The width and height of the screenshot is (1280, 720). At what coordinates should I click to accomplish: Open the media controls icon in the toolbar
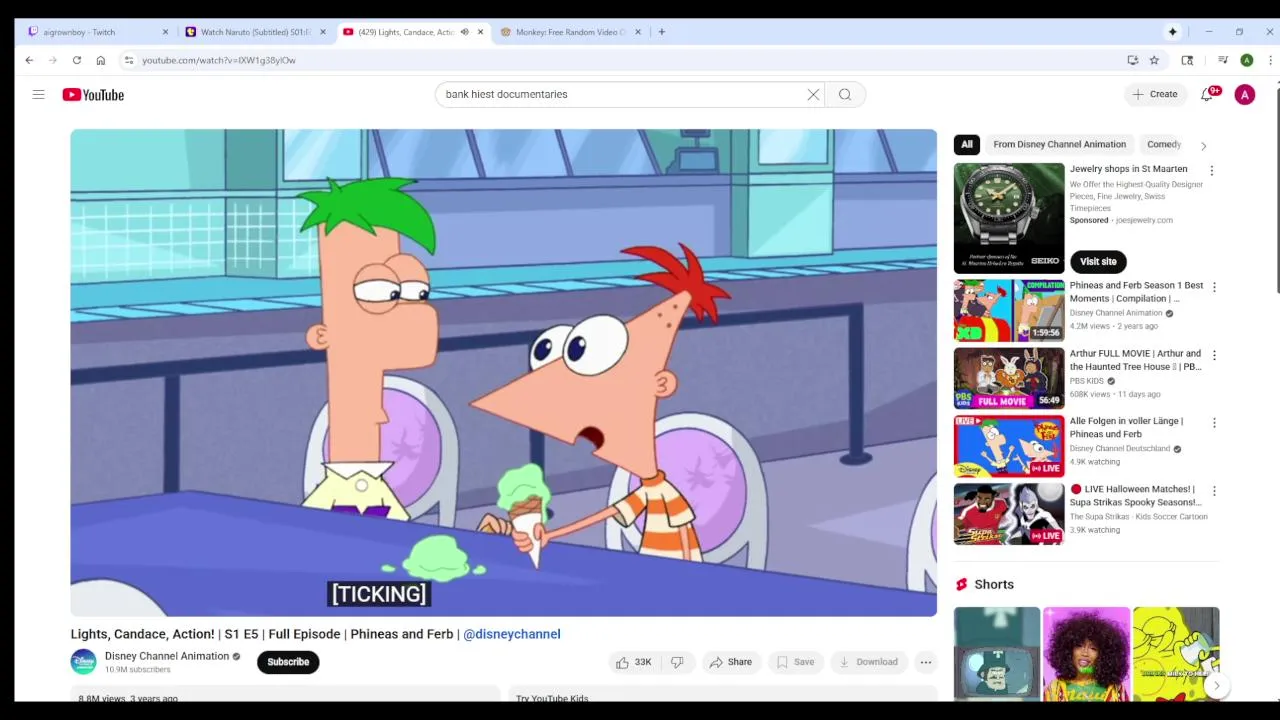coord(1222,60)
